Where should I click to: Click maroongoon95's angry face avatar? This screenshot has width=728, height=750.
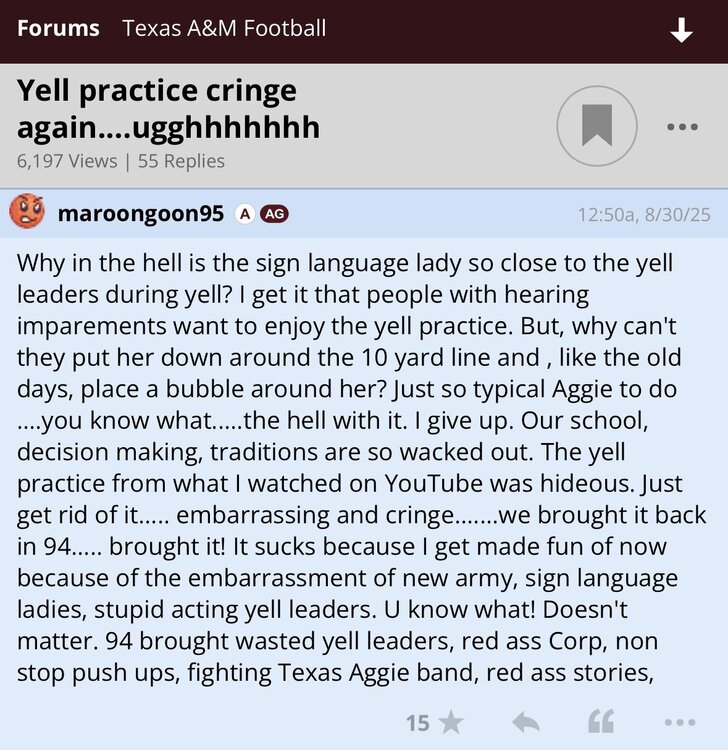click(27, 213)
